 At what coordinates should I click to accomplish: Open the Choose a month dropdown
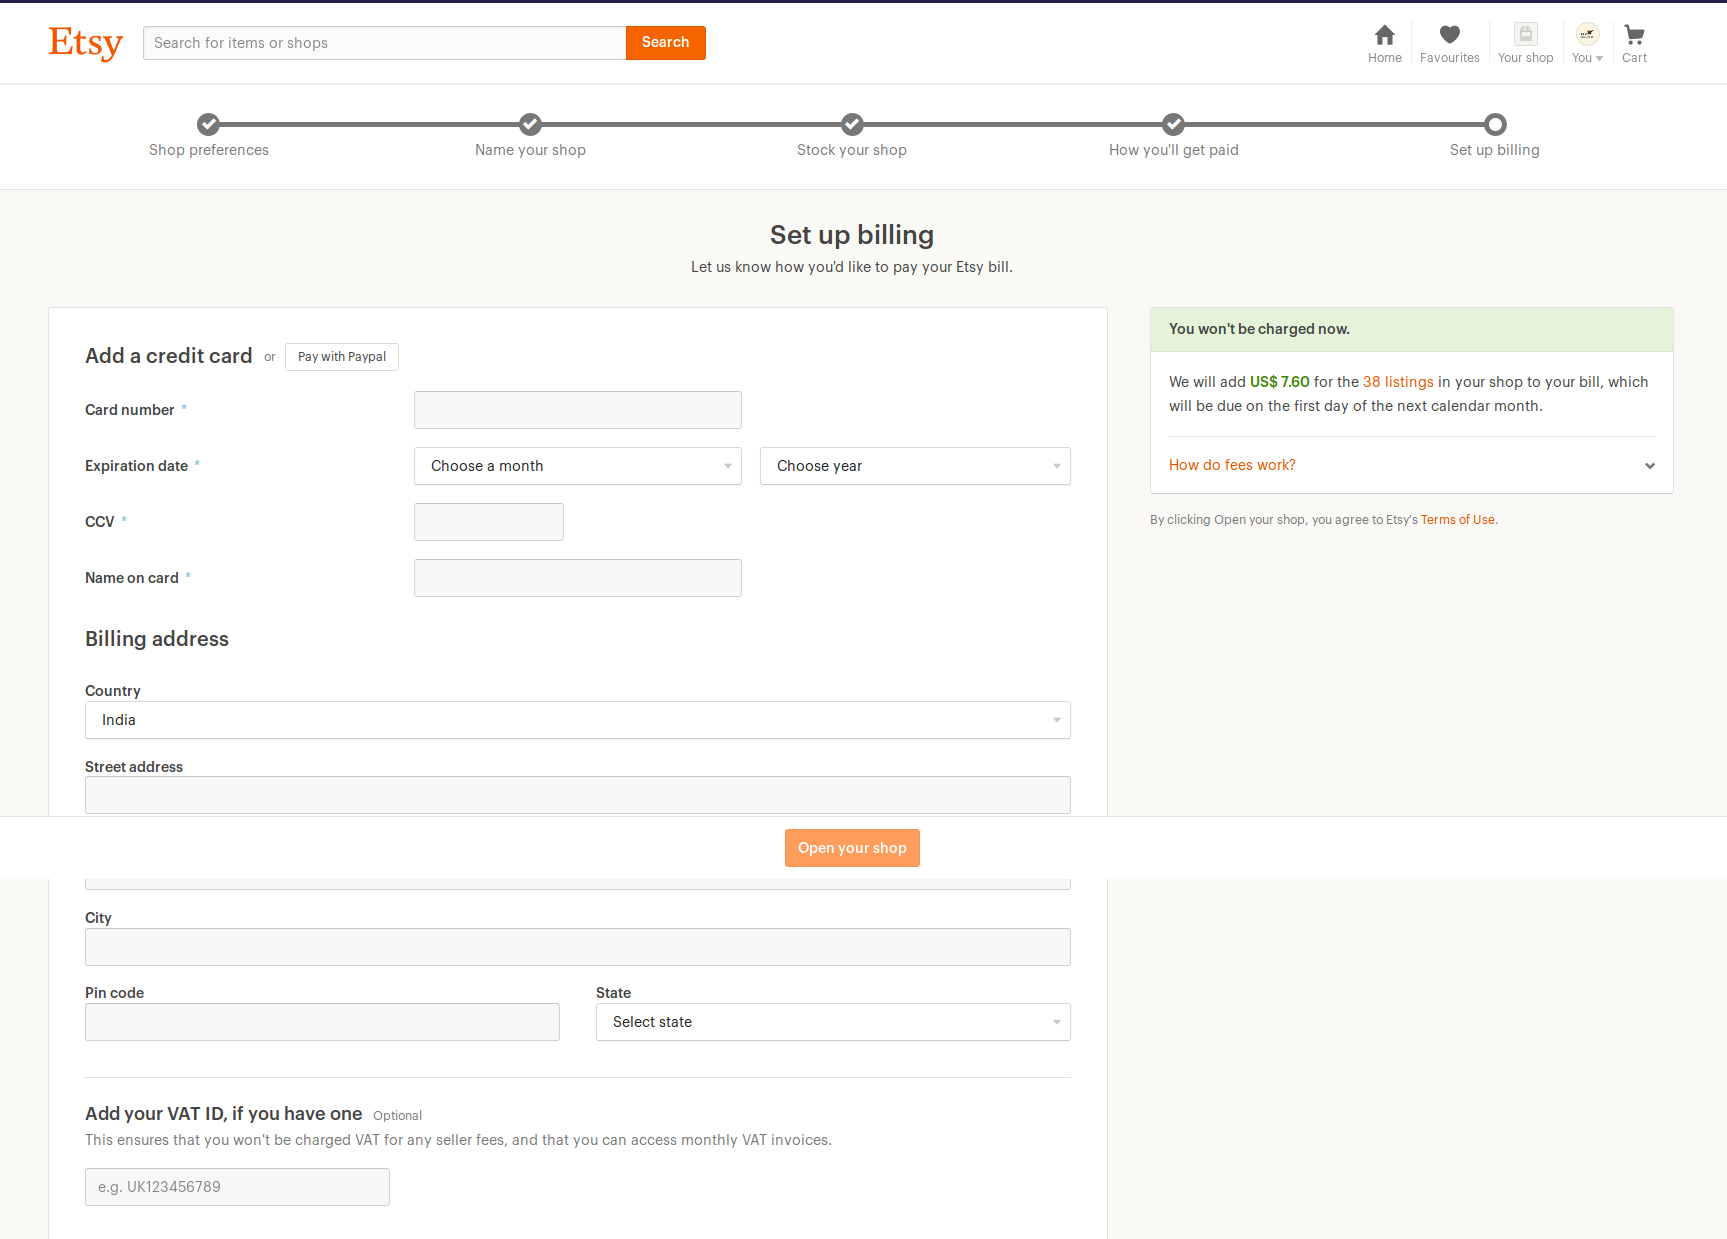click(578, 466)
